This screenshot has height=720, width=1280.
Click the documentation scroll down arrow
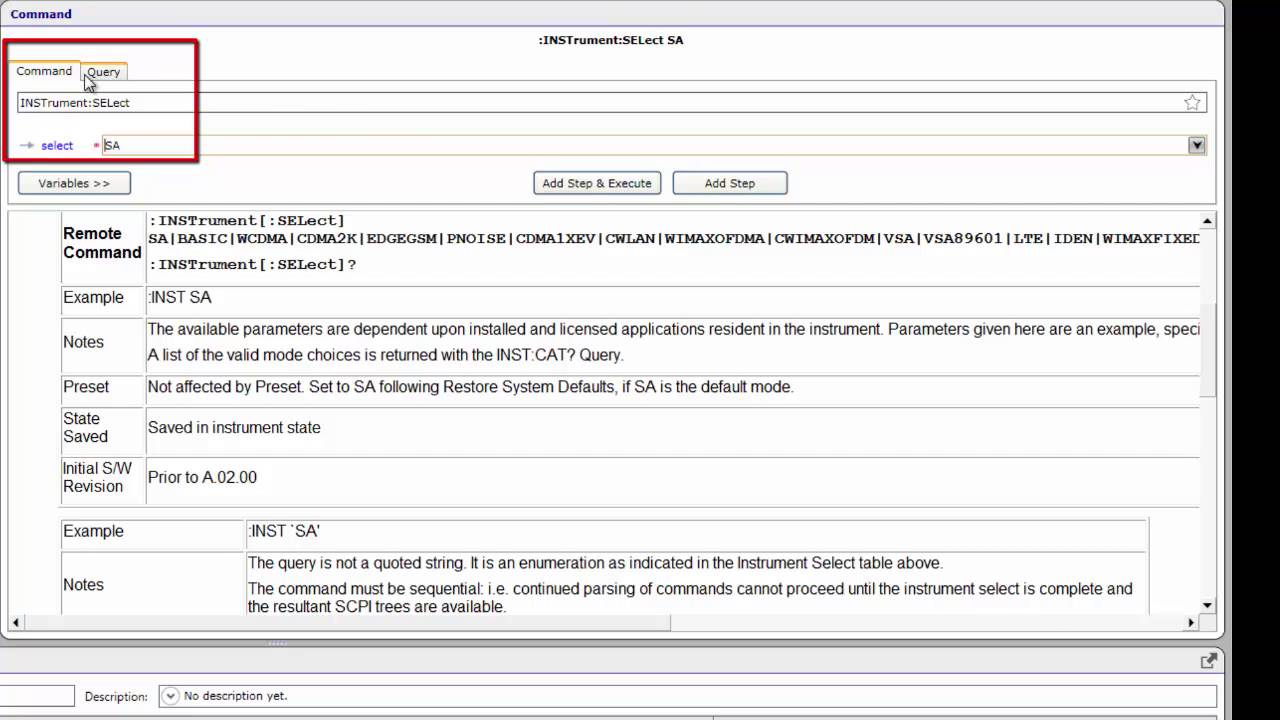1207,605
